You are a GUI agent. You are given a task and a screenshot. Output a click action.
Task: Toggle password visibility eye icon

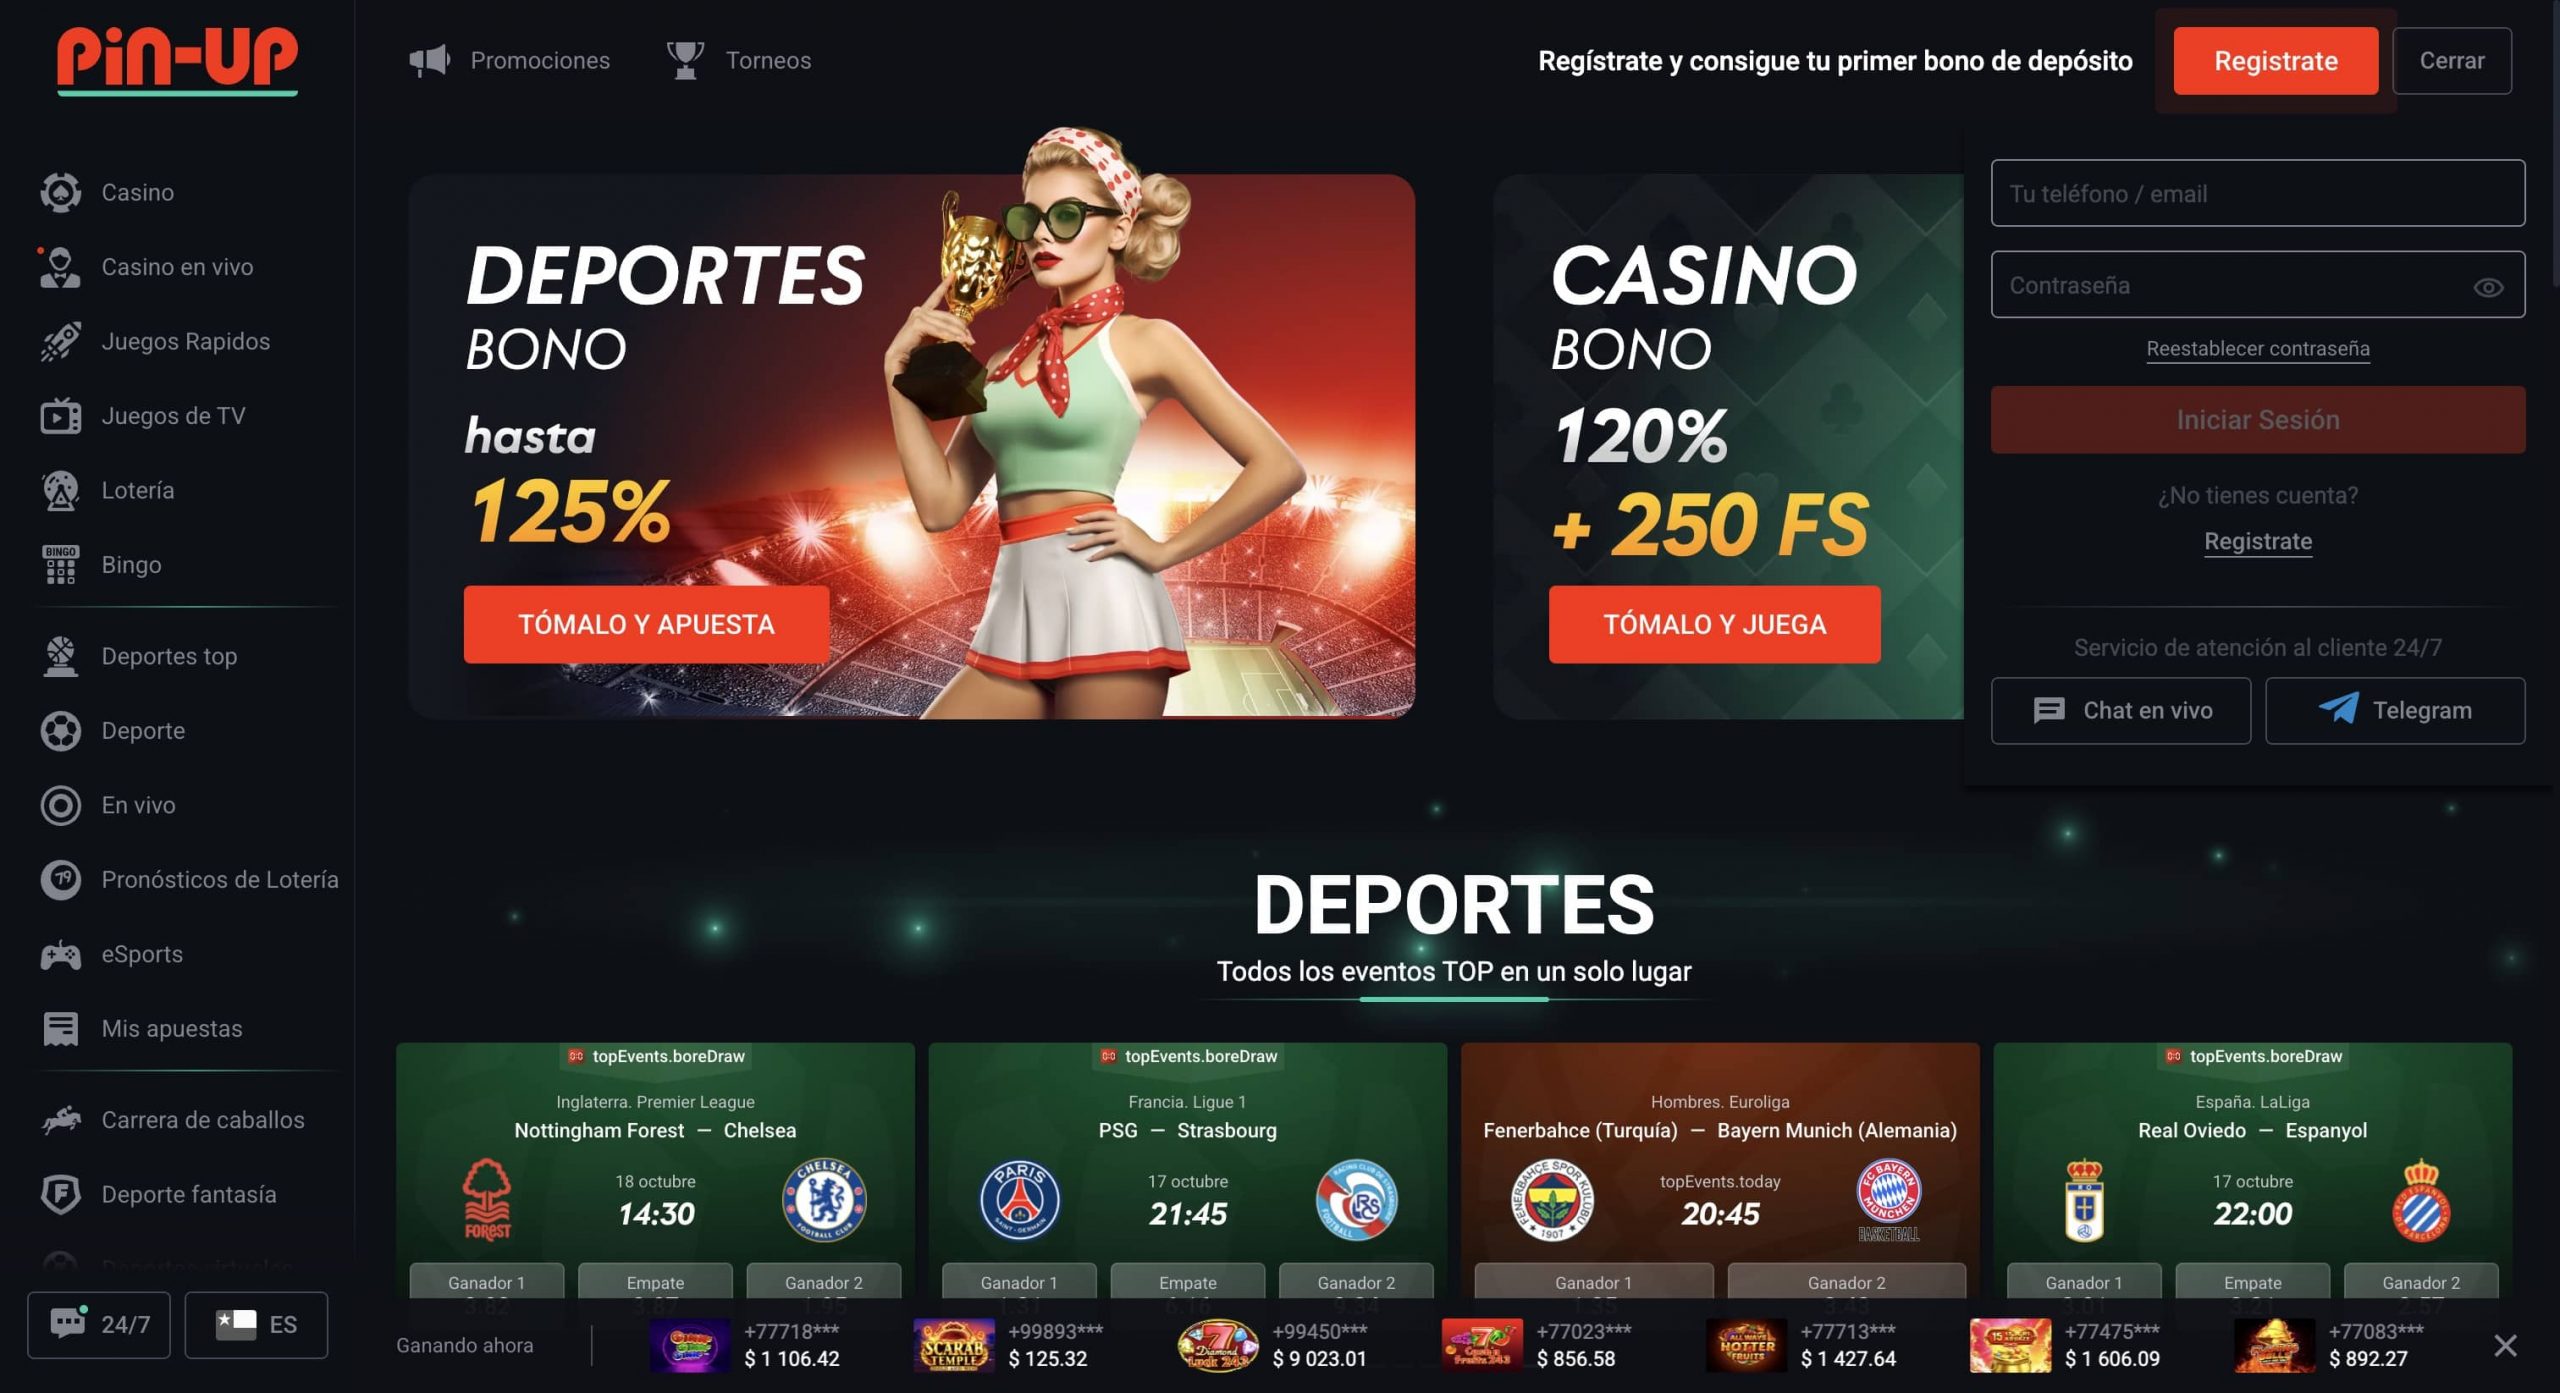(2488, 287)
